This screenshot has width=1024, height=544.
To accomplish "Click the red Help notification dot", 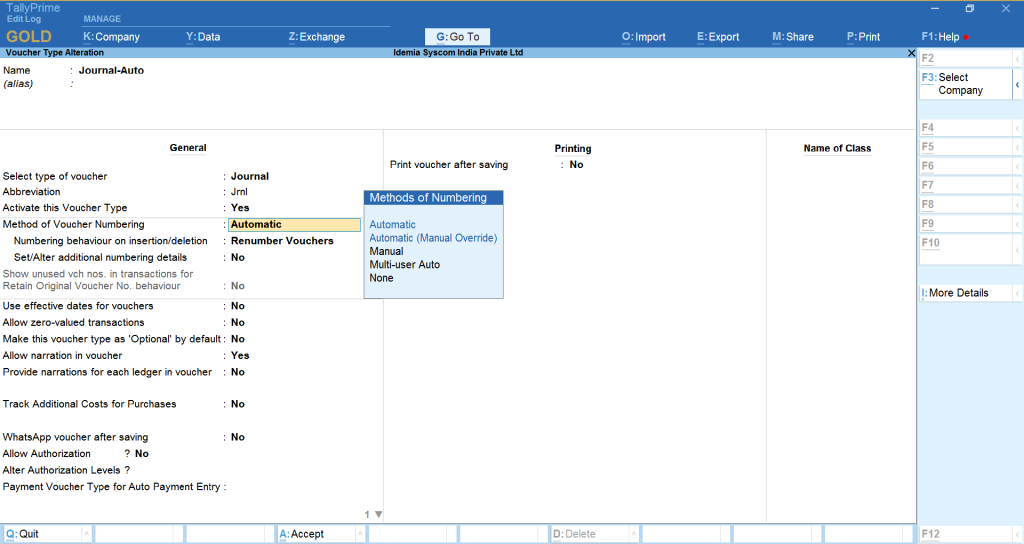I will coord(966,37).
